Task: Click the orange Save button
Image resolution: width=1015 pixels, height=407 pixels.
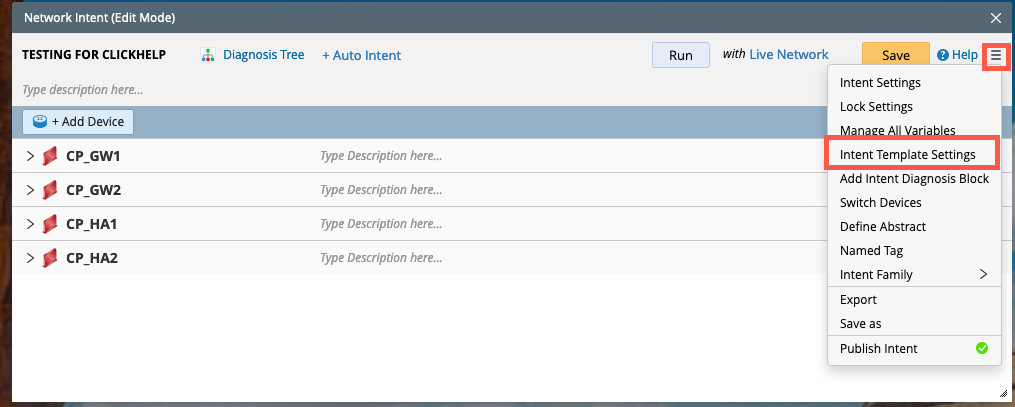Action: (895, 56)
